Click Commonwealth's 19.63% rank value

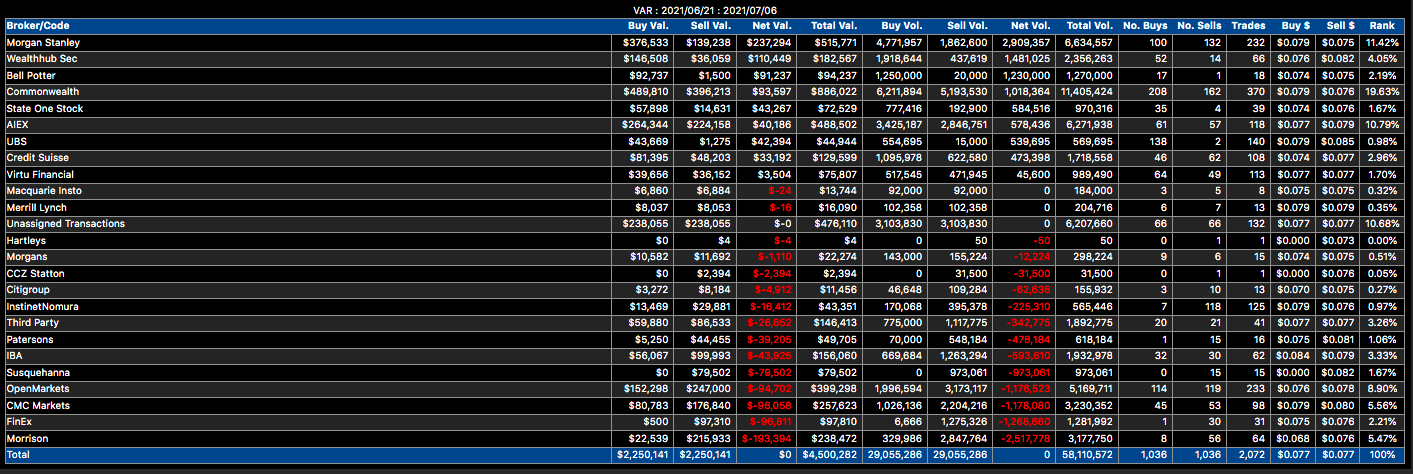1382,92
